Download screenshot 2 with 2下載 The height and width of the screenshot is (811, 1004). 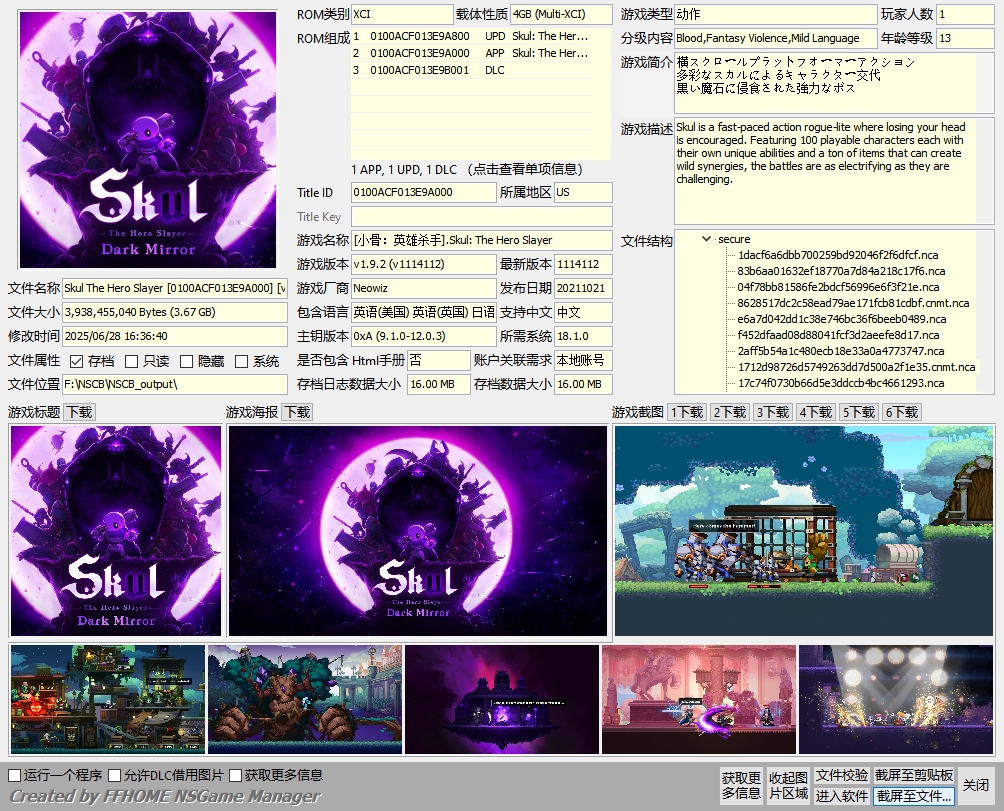(730, 412)
